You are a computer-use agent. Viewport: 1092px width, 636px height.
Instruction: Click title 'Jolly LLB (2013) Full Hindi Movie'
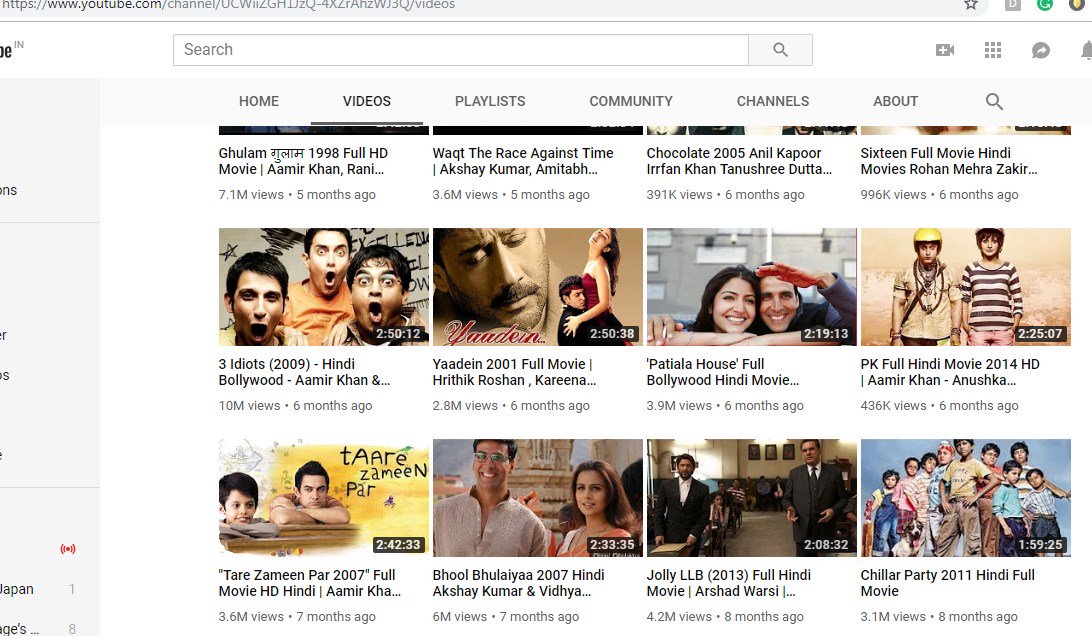[x=728, y=583]
